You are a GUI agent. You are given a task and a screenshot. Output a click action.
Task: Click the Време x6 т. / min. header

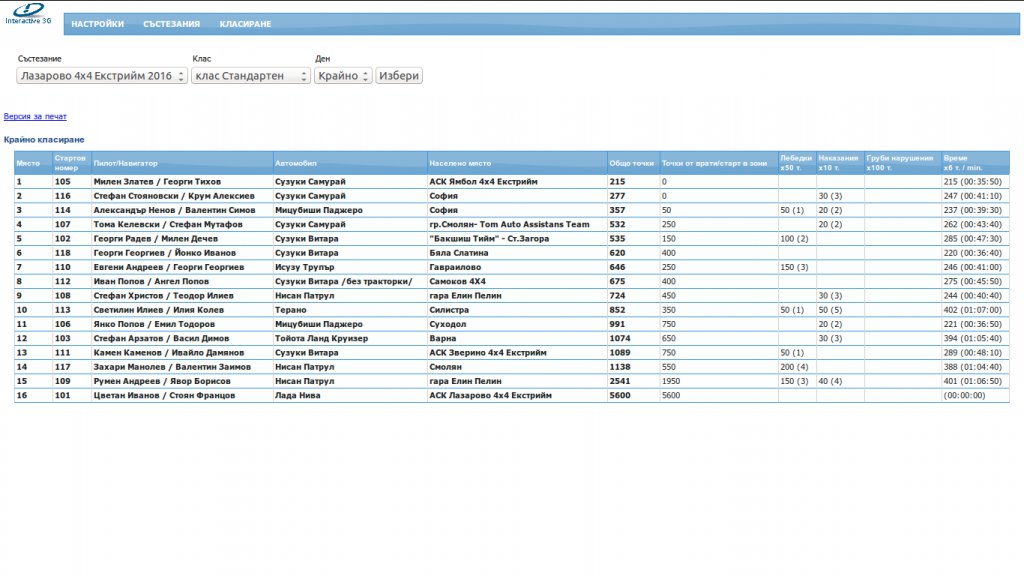[975, 163]
